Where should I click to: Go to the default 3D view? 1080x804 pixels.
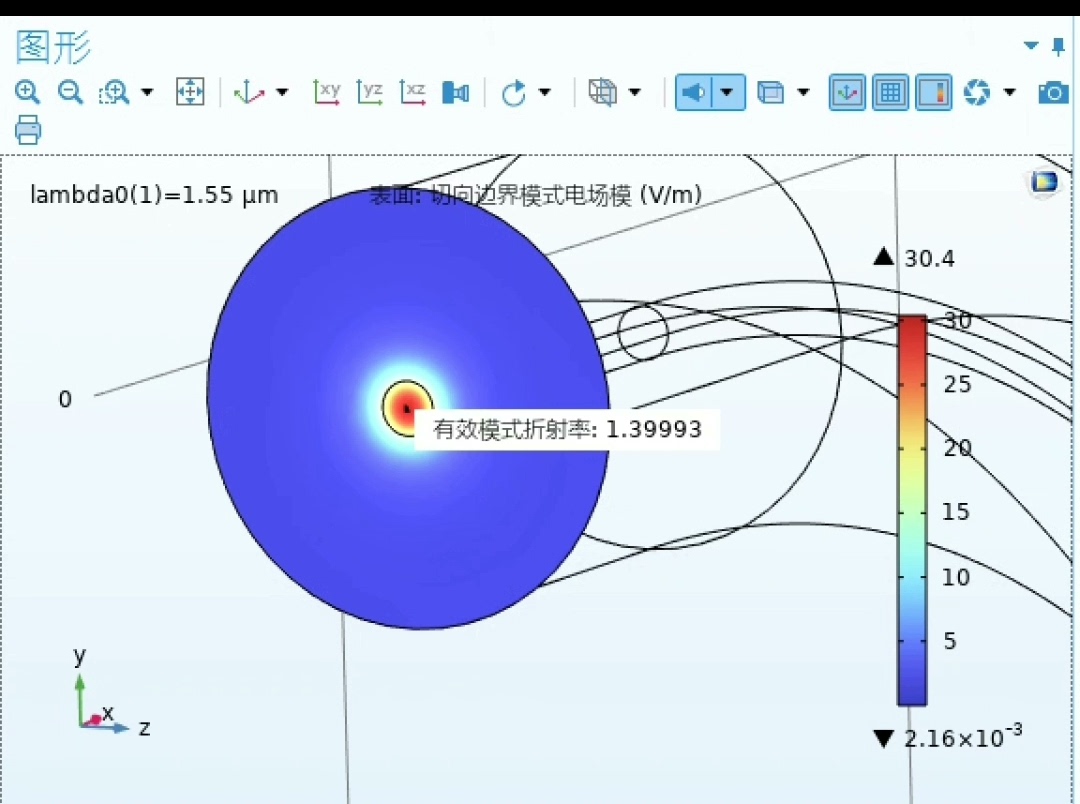tap(249, 92)
